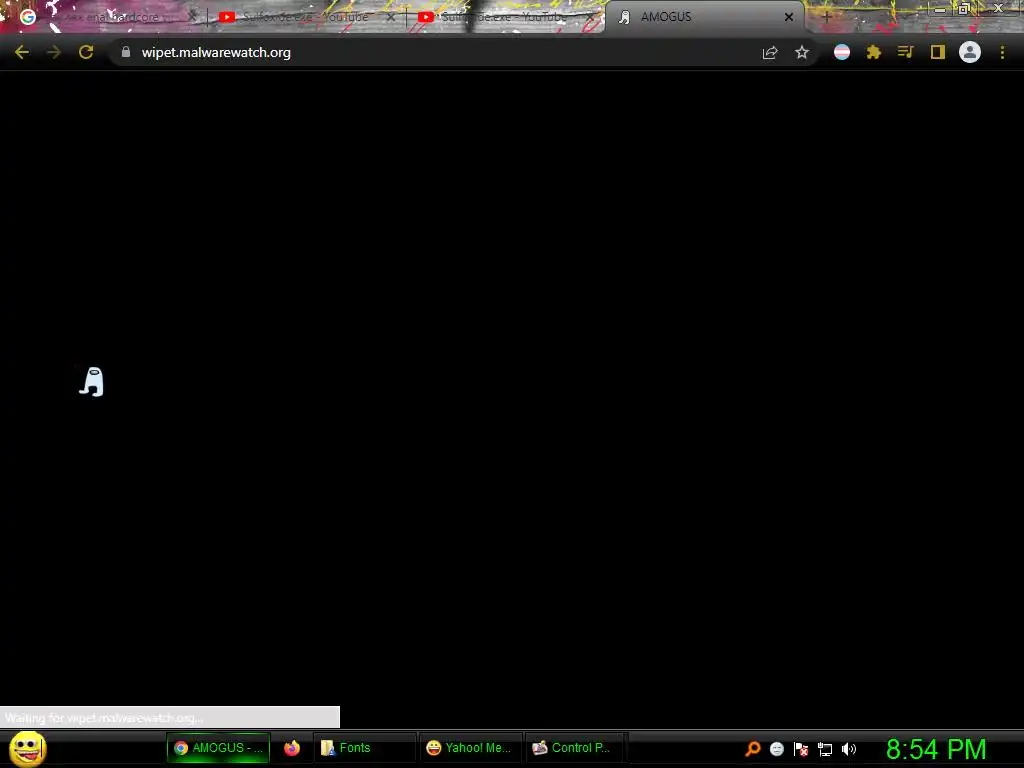1024x768 pixels.
Task: Toggle the browser side panel
Action: tap(938, 52)
